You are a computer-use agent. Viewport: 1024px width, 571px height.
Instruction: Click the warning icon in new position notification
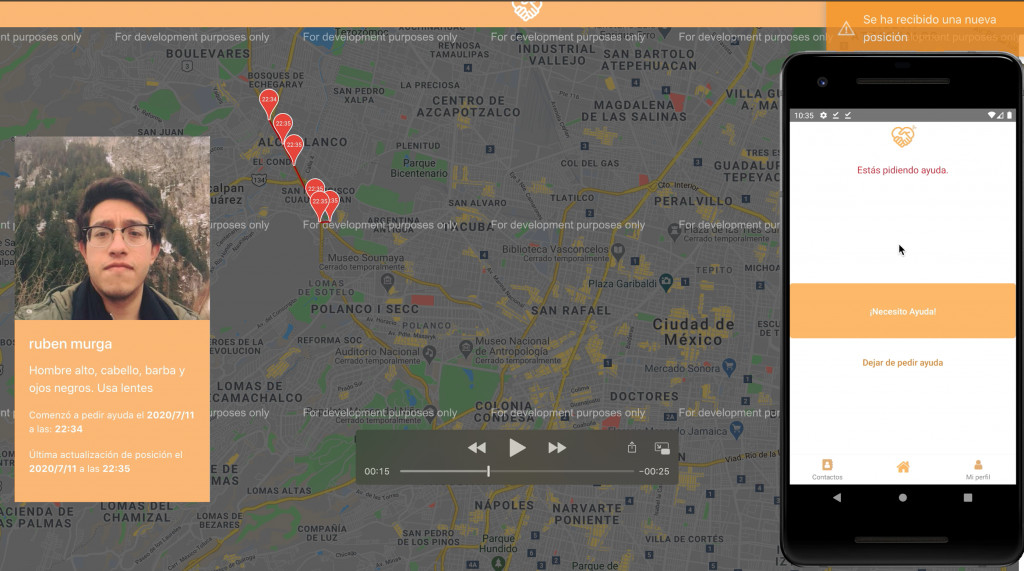846,29
